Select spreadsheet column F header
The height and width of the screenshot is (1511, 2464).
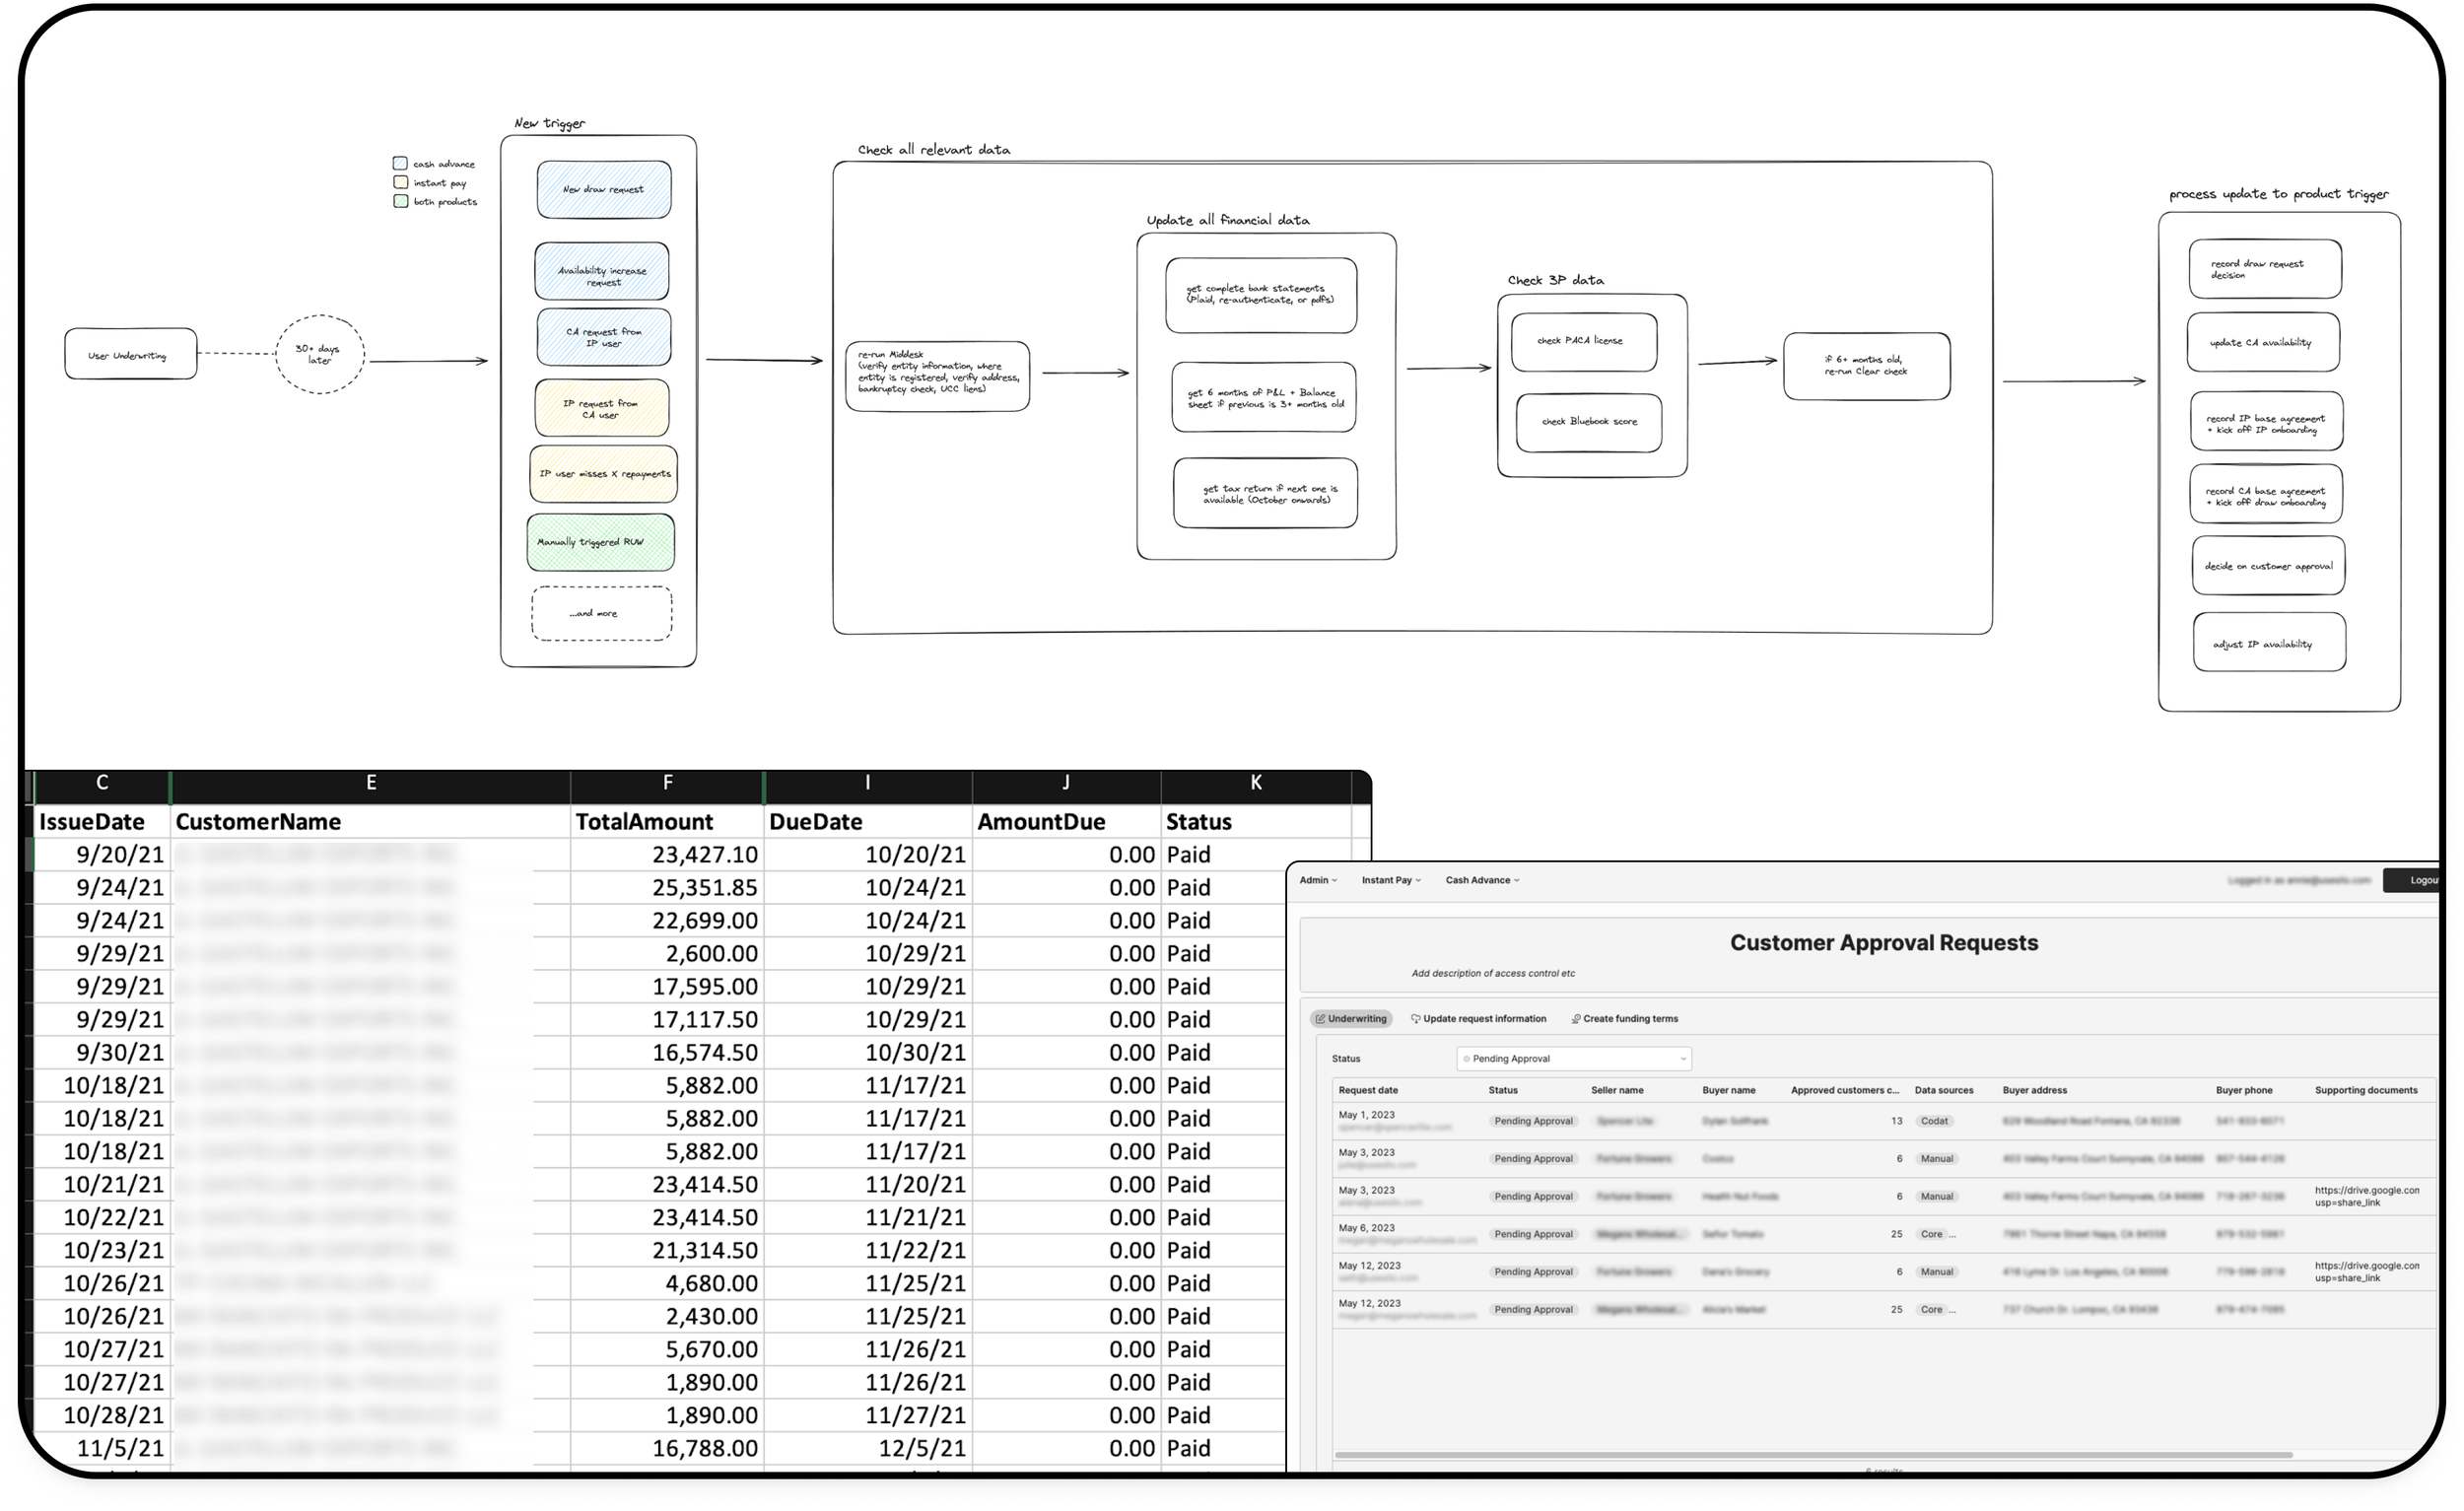(667, 783)
